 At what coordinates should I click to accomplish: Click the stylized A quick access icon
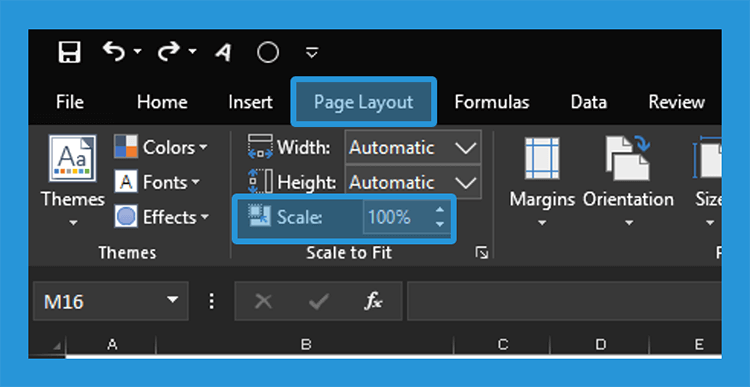[x=223, y=52]
